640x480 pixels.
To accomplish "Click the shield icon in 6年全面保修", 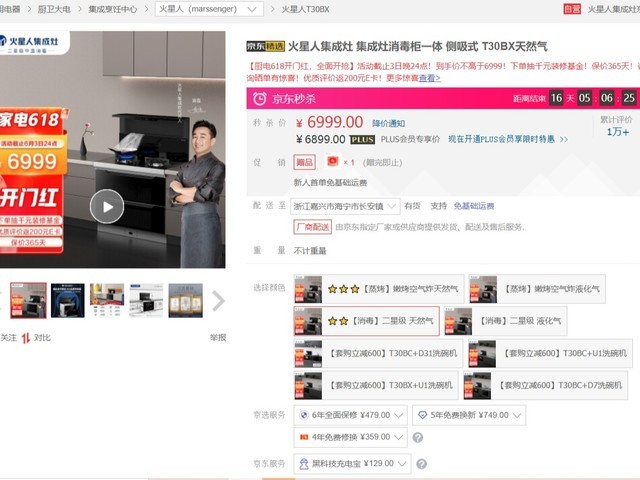I will pos(304,416).
